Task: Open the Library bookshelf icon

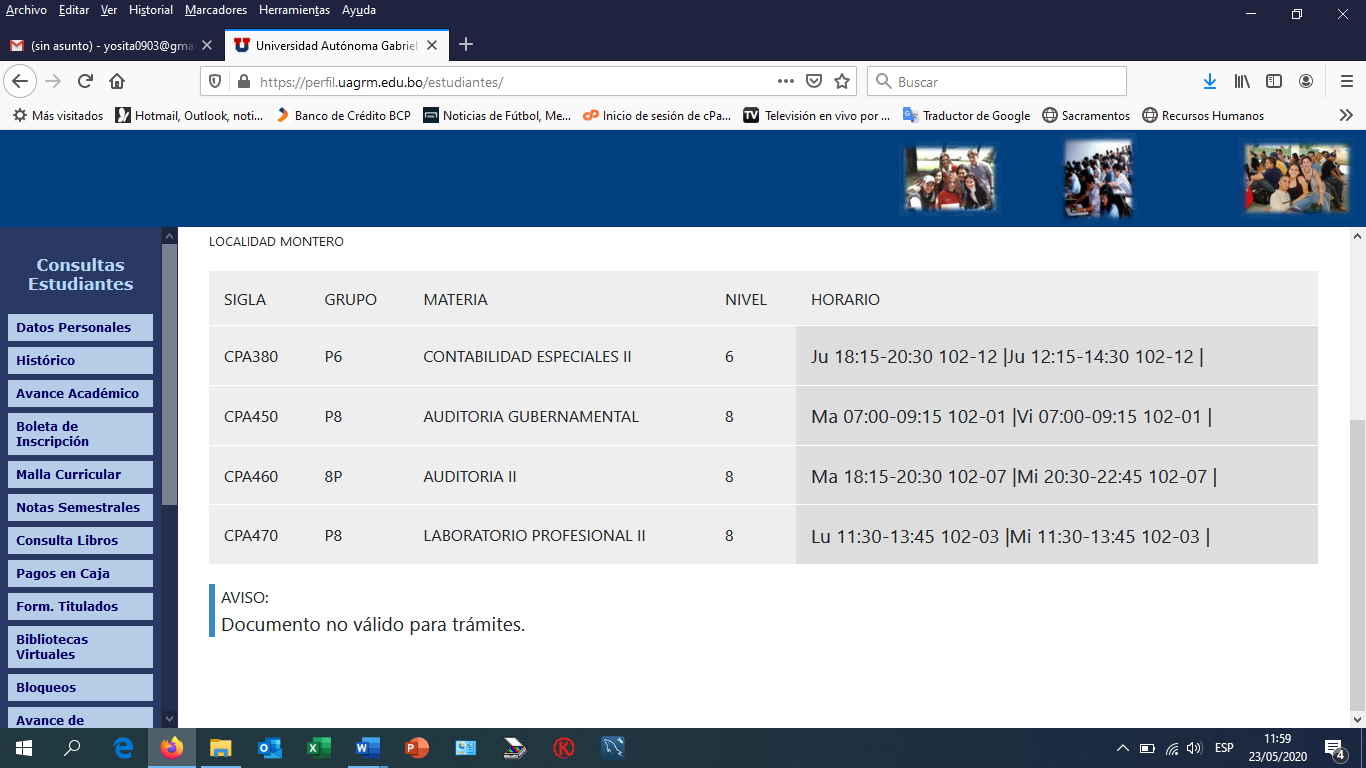Action: [1242, 82]
